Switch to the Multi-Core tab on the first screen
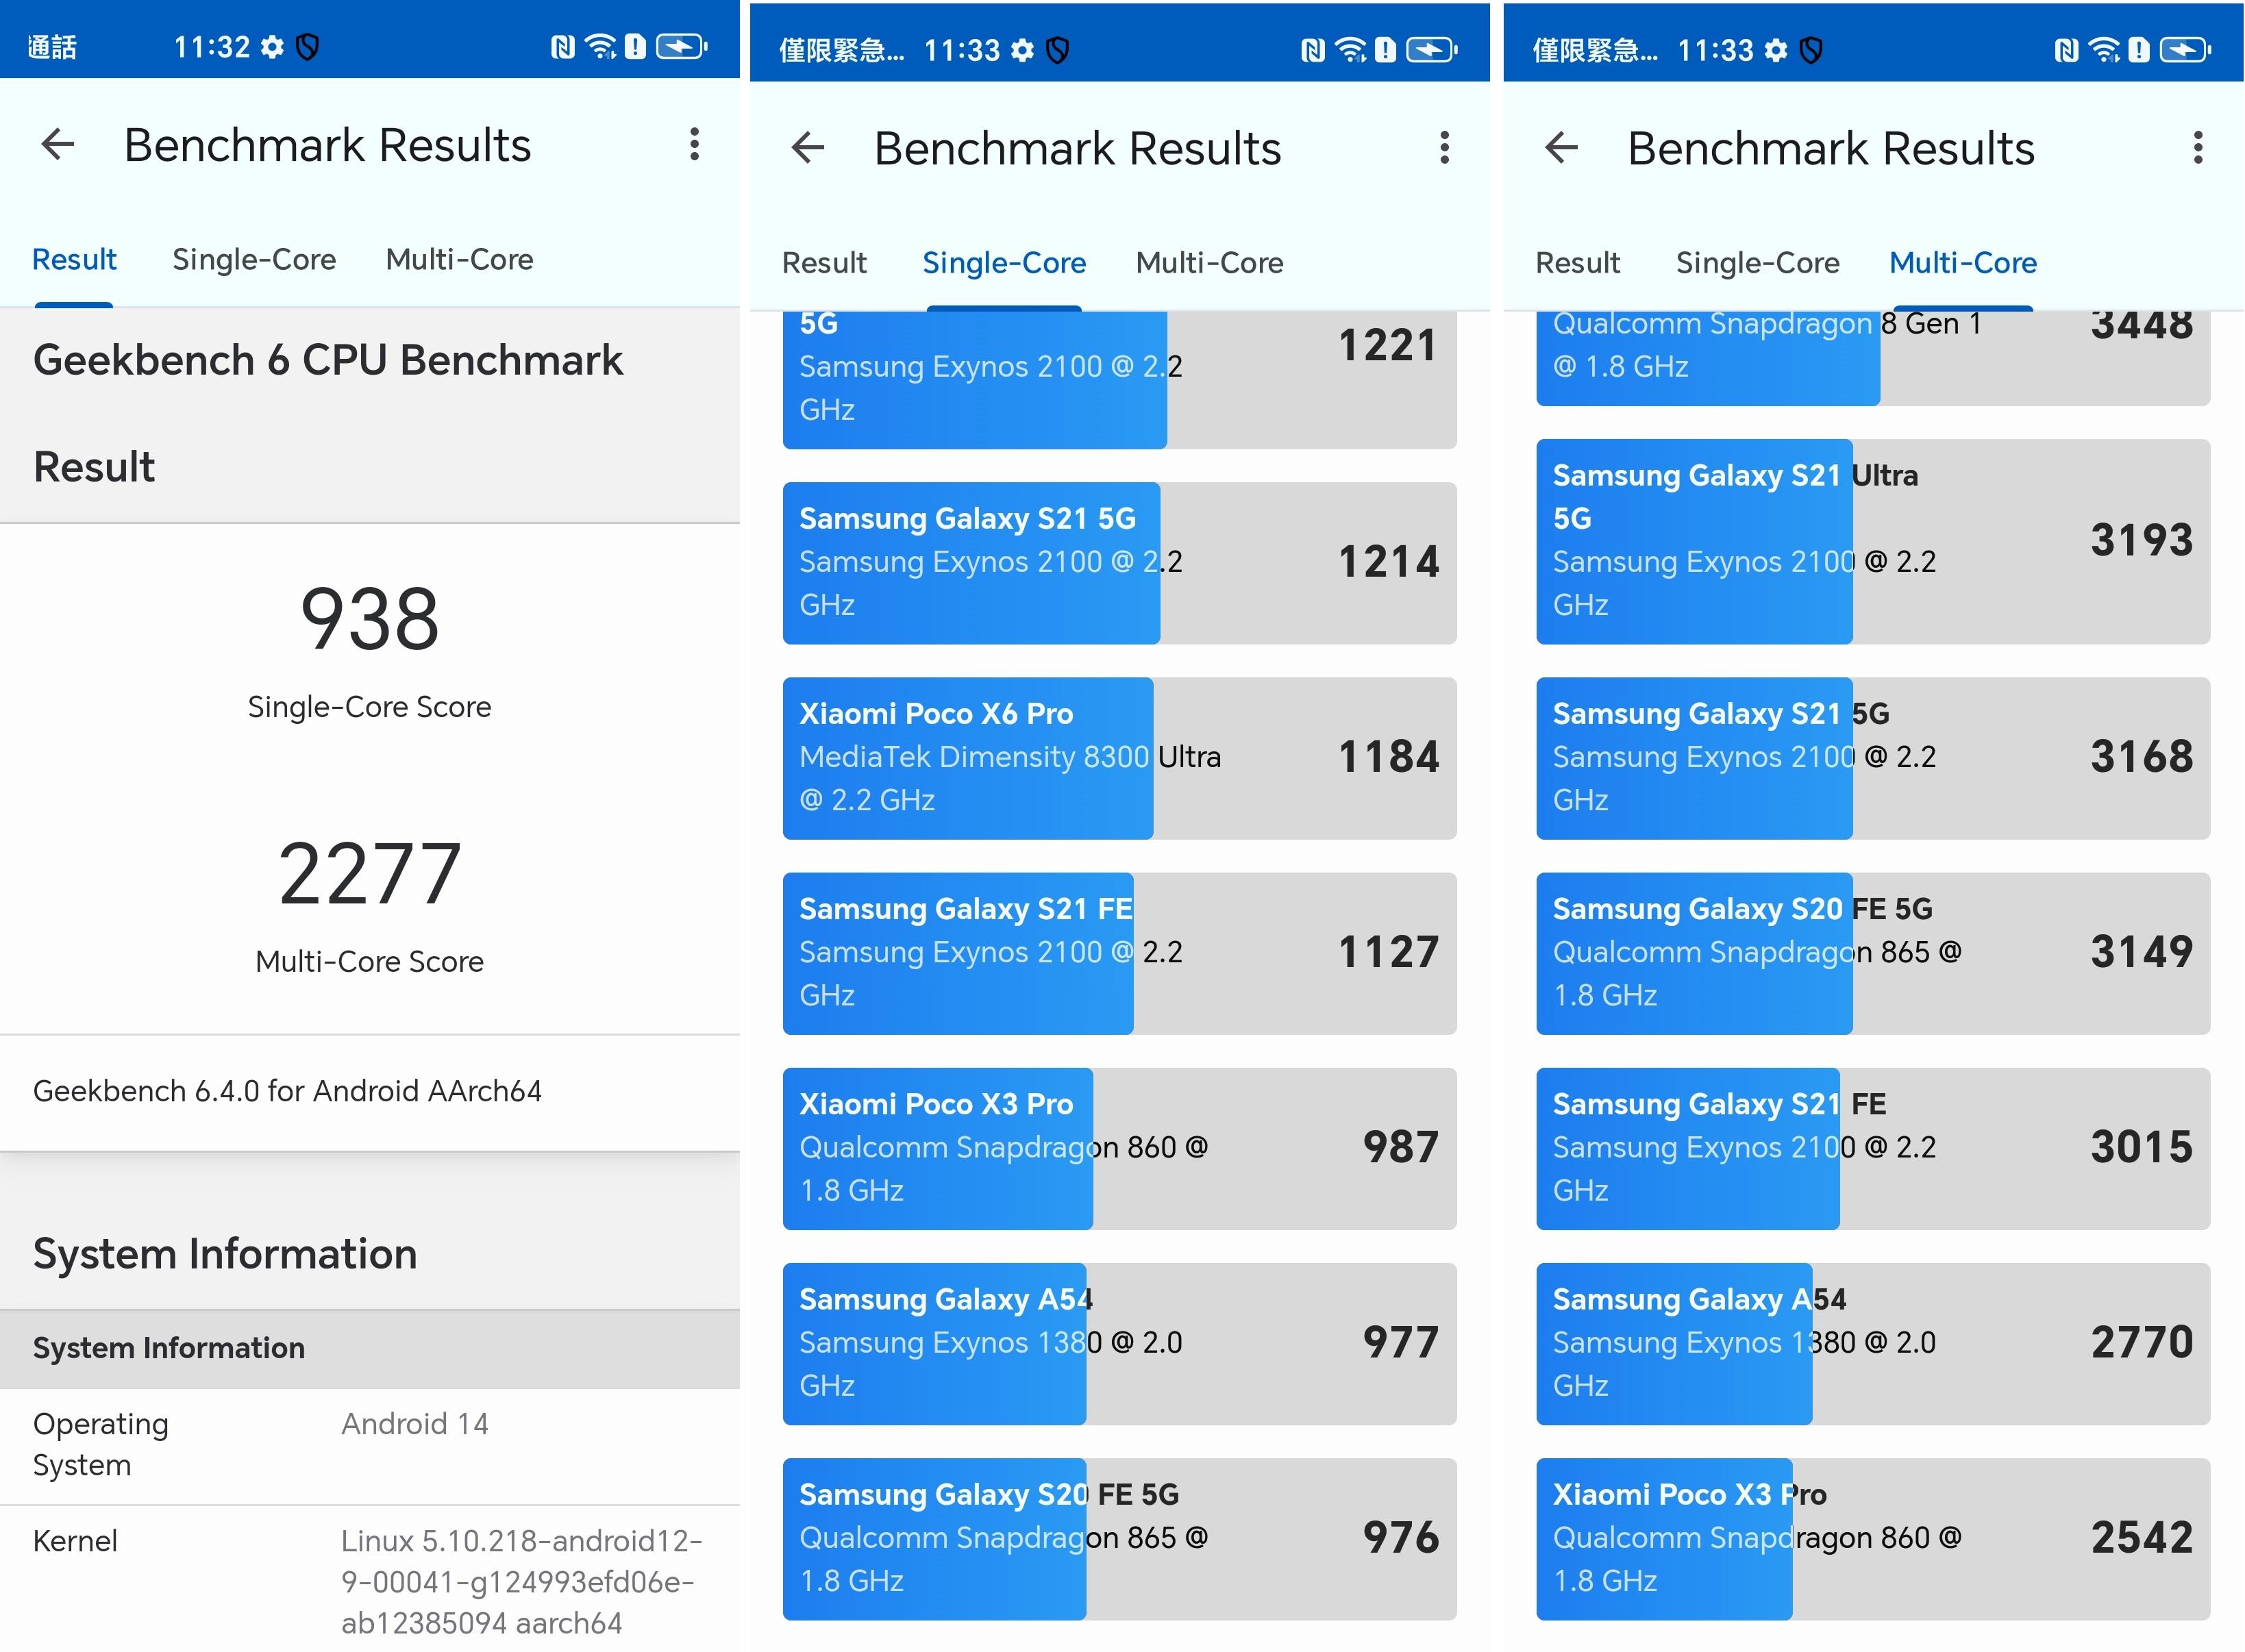The image size is (2245, 1652). click(458, 259)
